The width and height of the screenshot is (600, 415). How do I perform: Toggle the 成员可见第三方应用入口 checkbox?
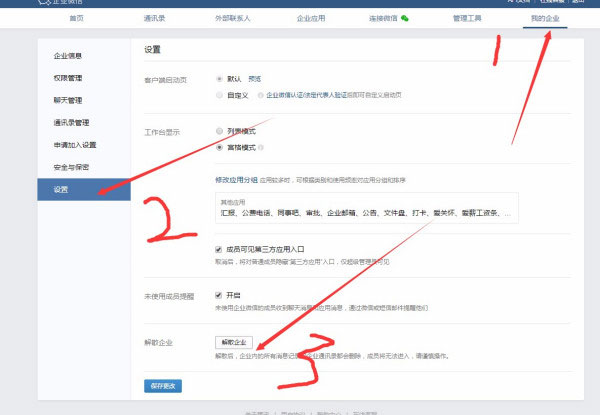click(x=220, y=249)
